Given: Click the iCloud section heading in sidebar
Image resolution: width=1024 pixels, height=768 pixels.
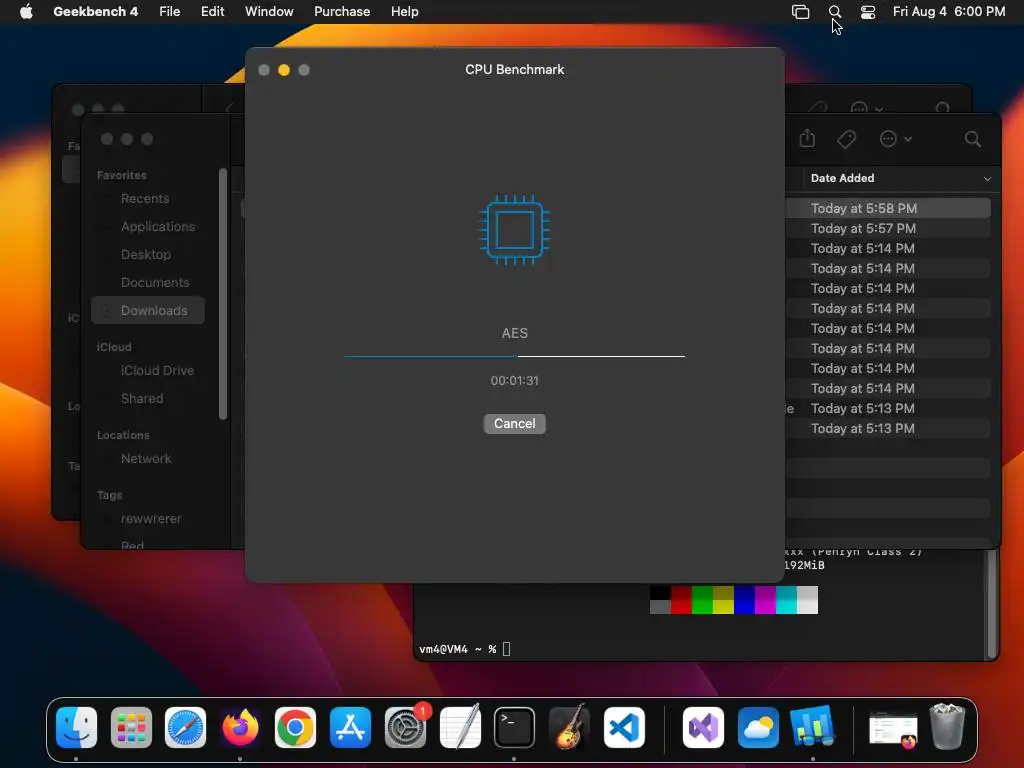Looking at the screenshot, I should click(x=114, y=347).
